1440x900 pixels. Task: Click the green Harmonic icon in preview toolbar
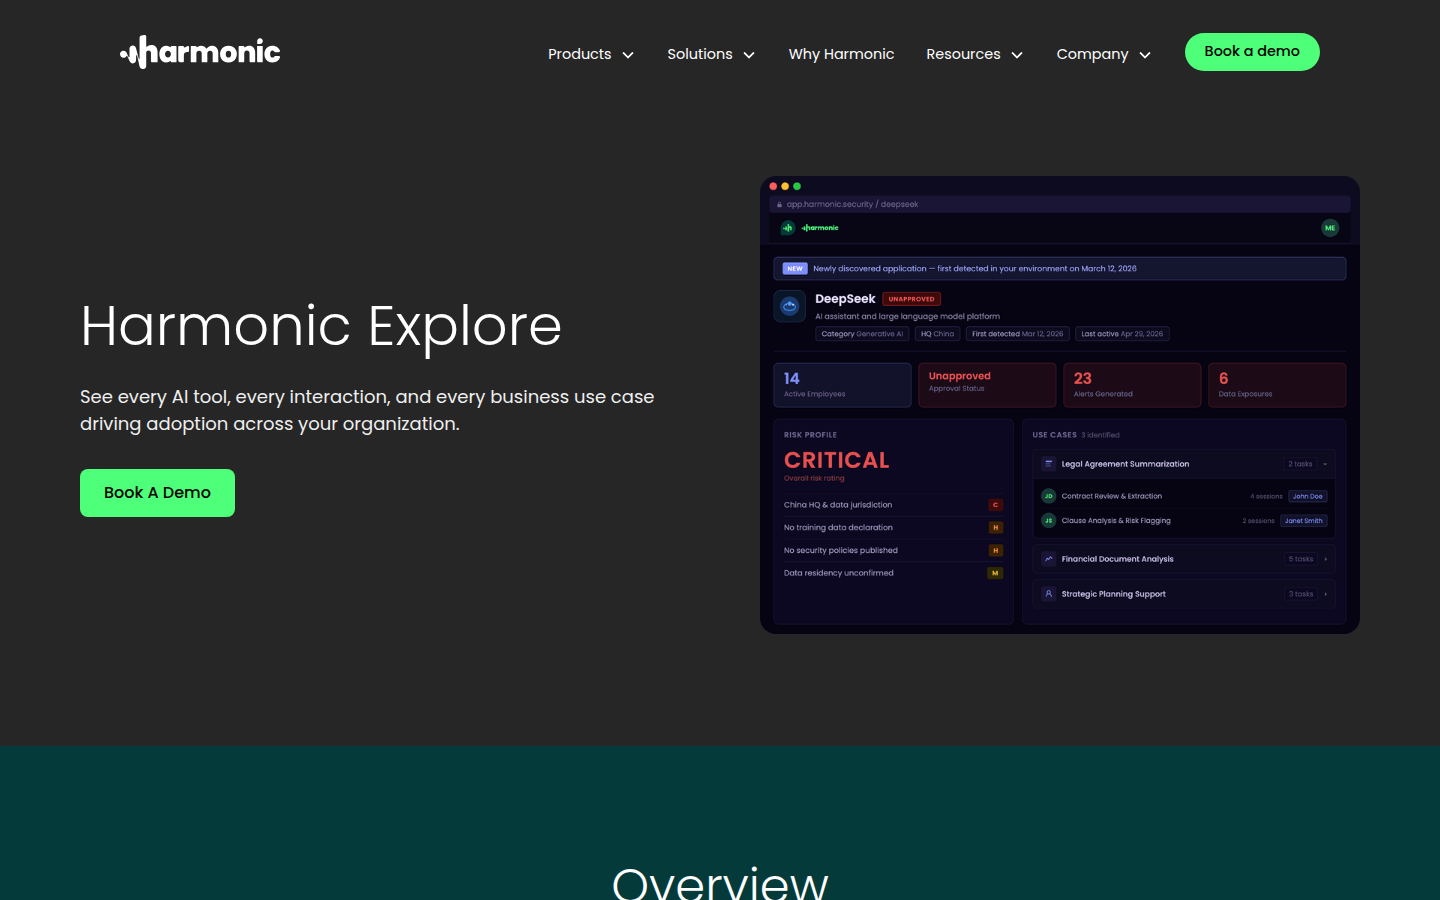pyautogui.click(x=788, y=228)
